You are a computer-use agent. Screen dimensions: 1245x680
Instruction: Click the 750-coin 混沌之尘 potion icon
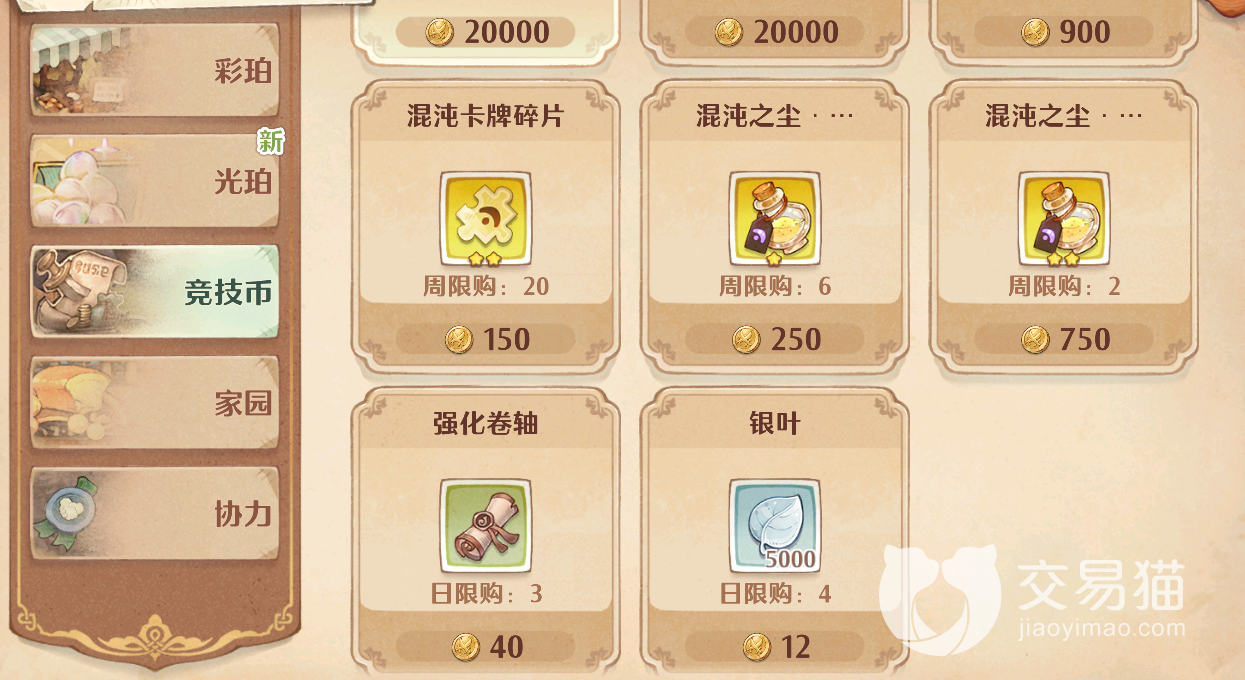pyautogui.click(x=1064, y=218)
